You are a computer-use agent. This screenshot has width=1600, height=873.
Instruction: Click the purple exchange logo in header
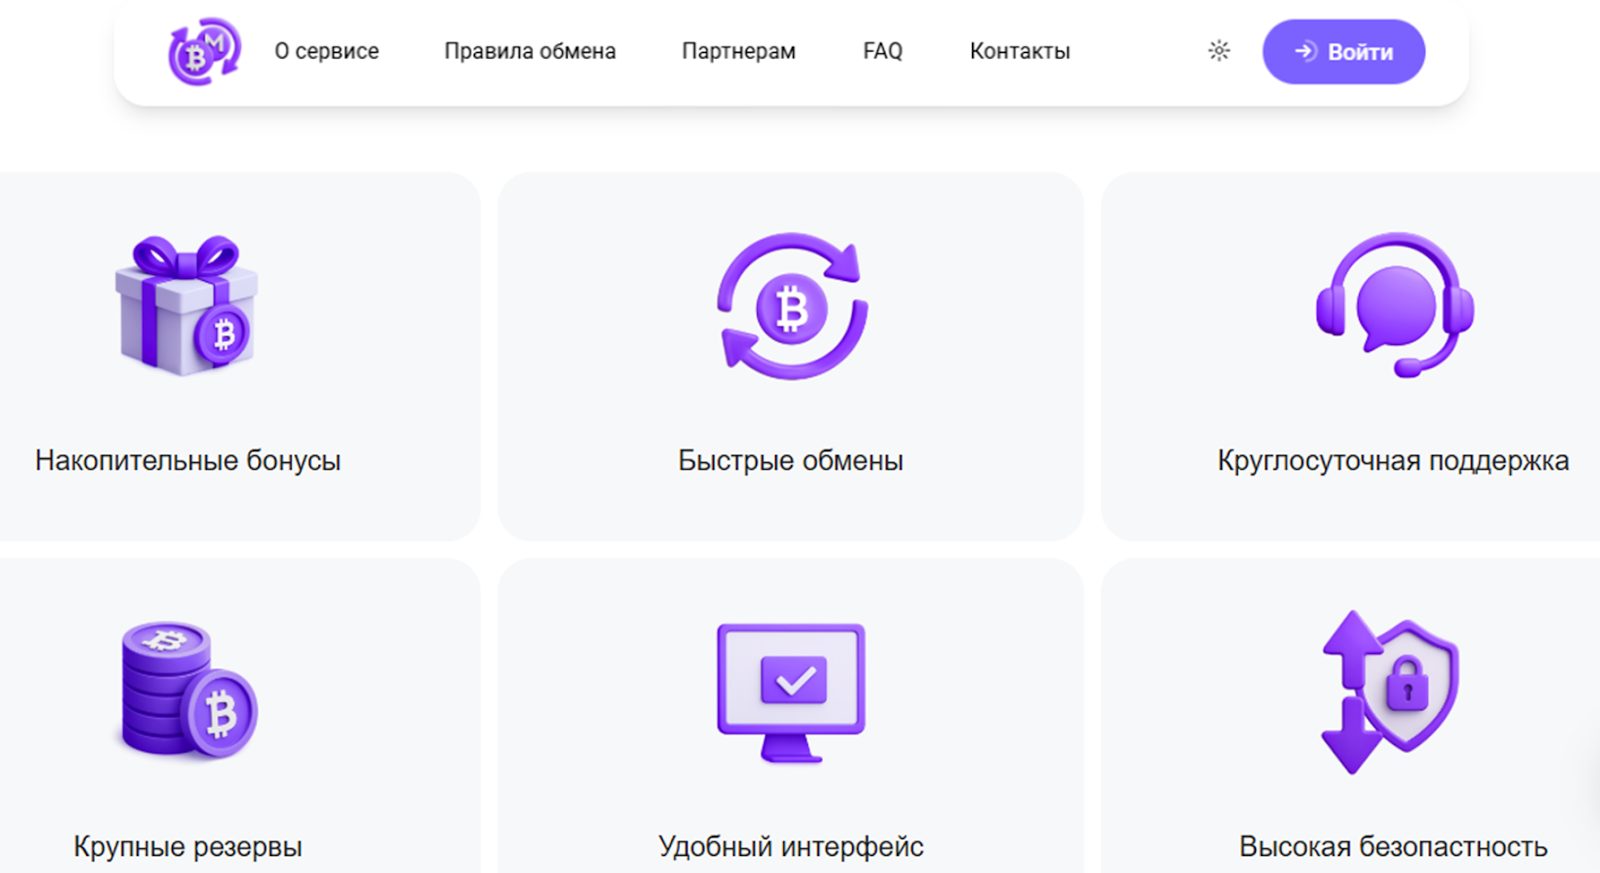click(205, 51)
